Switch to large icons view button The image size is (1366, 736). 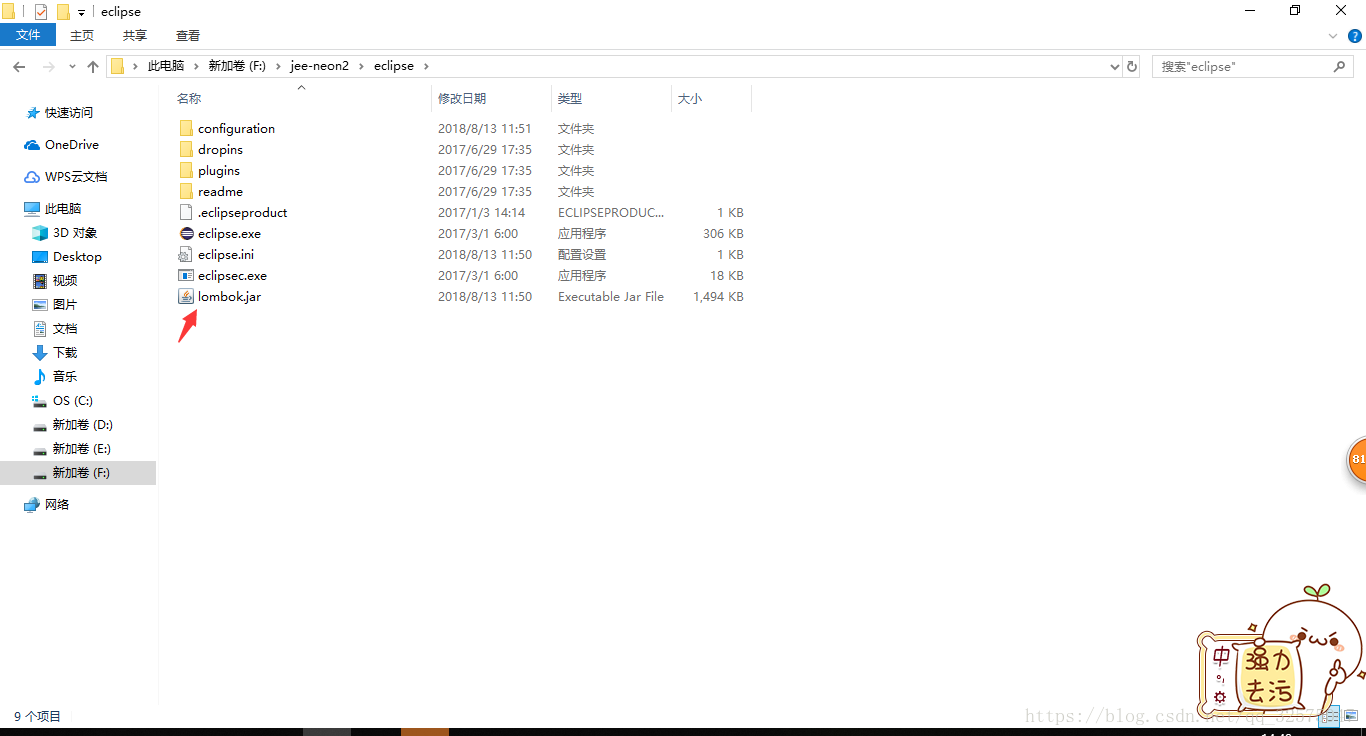[x=1351, y=716]
